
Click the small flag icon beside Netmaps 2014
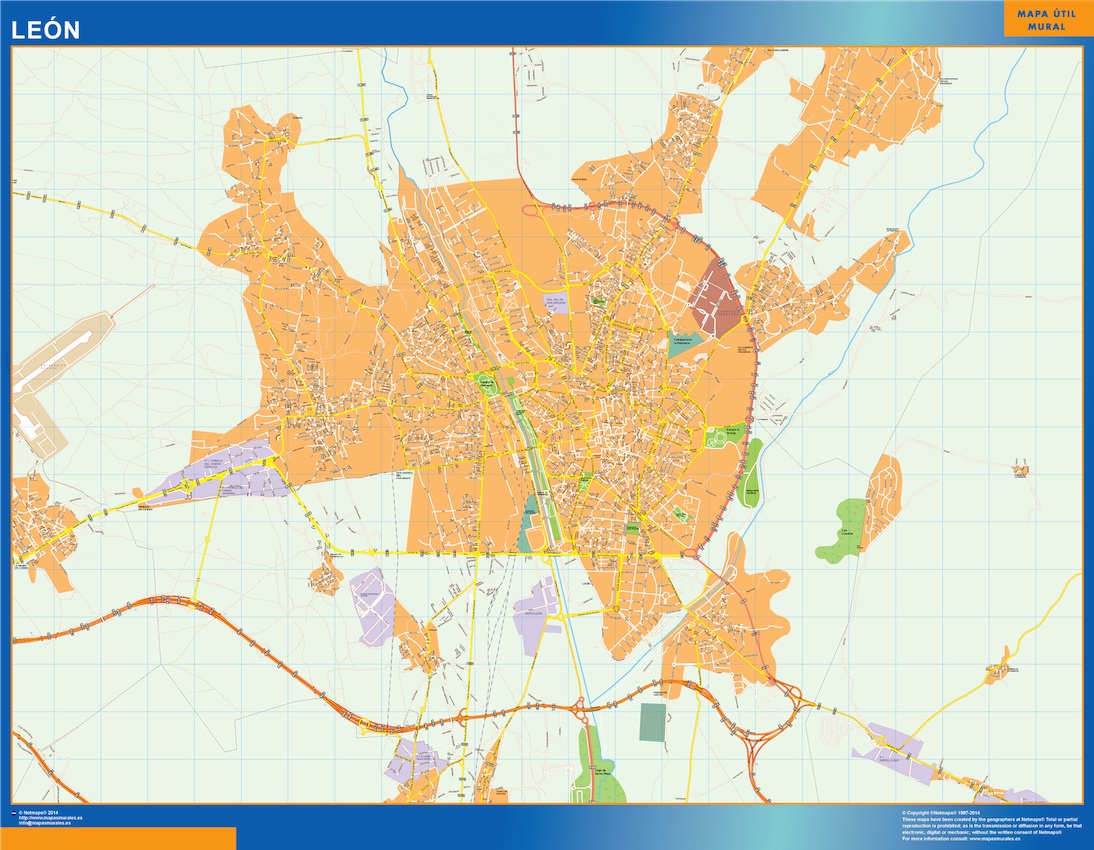13,812
